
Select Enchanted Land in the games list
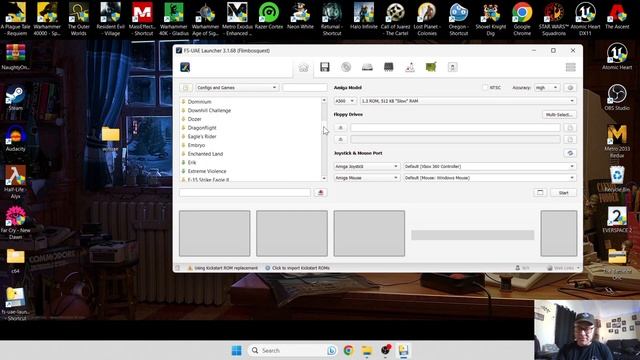[x=205, y=154]
